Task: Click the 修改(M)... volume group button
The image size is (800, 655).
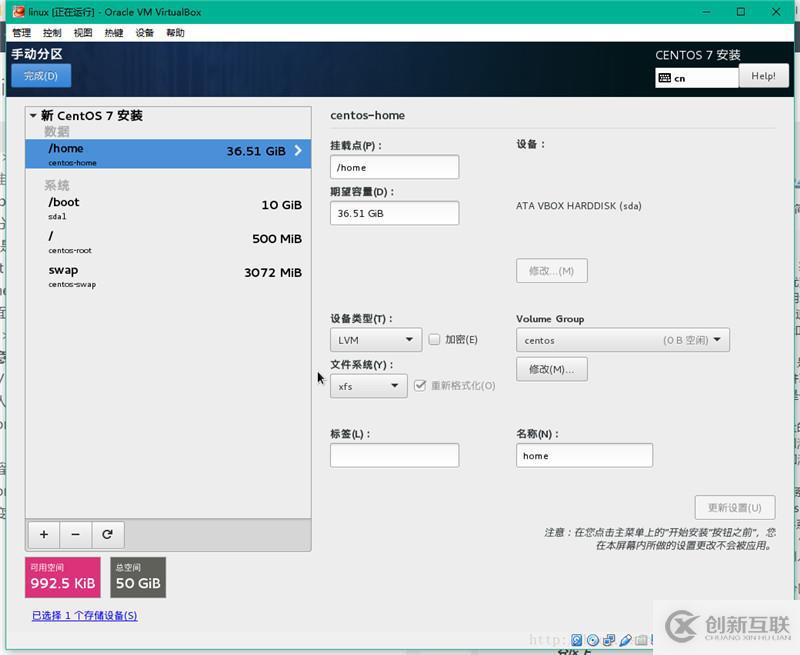Action: coord(552,369)
